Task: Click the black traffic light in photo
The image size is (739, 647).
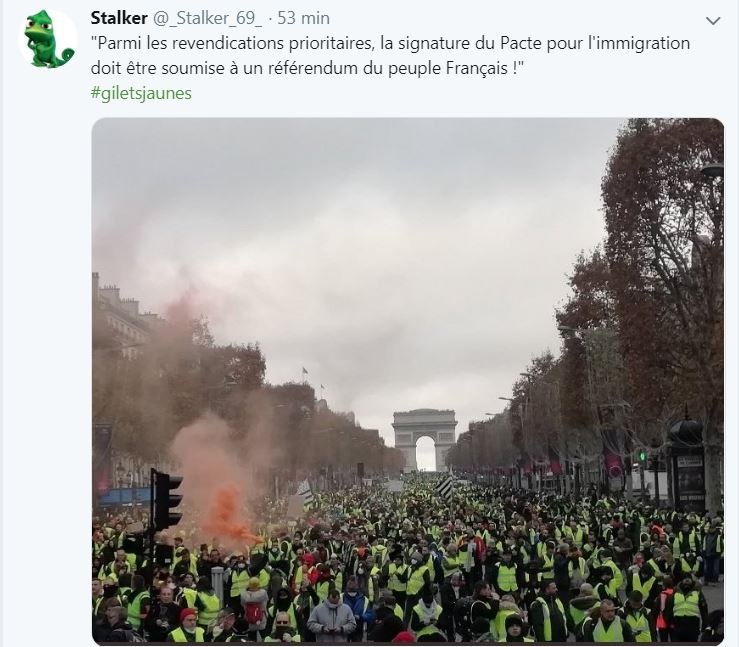Action: tap(166, 500)
